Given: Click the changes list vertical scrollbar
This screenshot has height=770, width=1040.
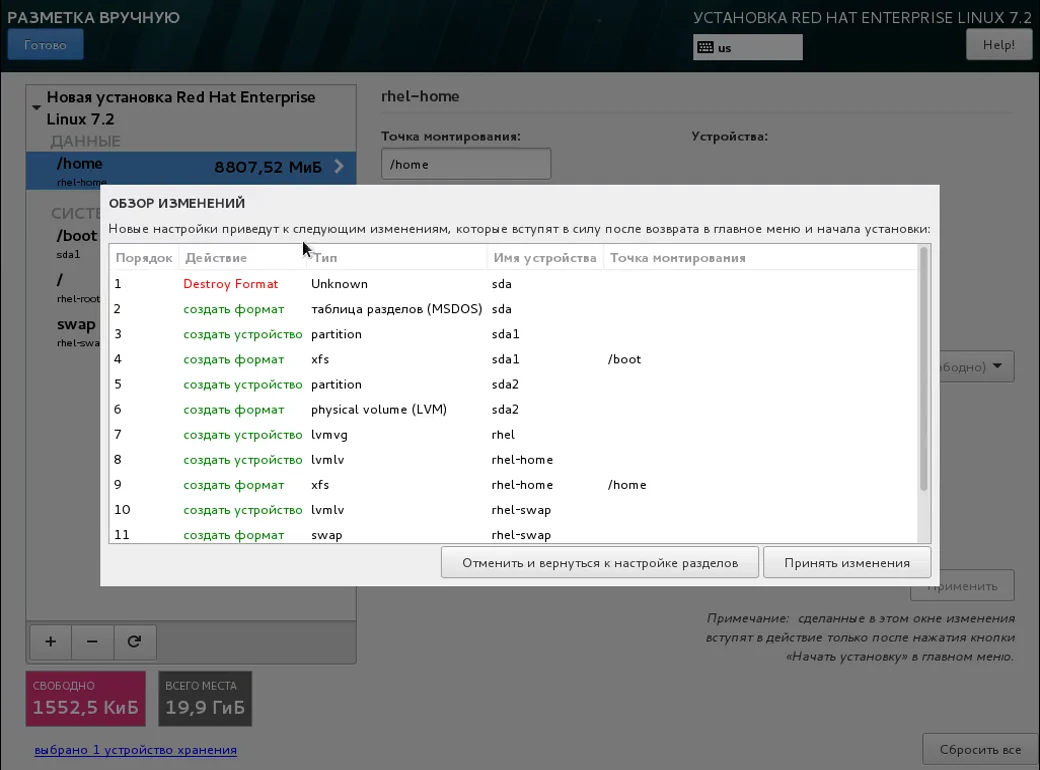Looking at the screenshot, I should [x=923, y=369].
